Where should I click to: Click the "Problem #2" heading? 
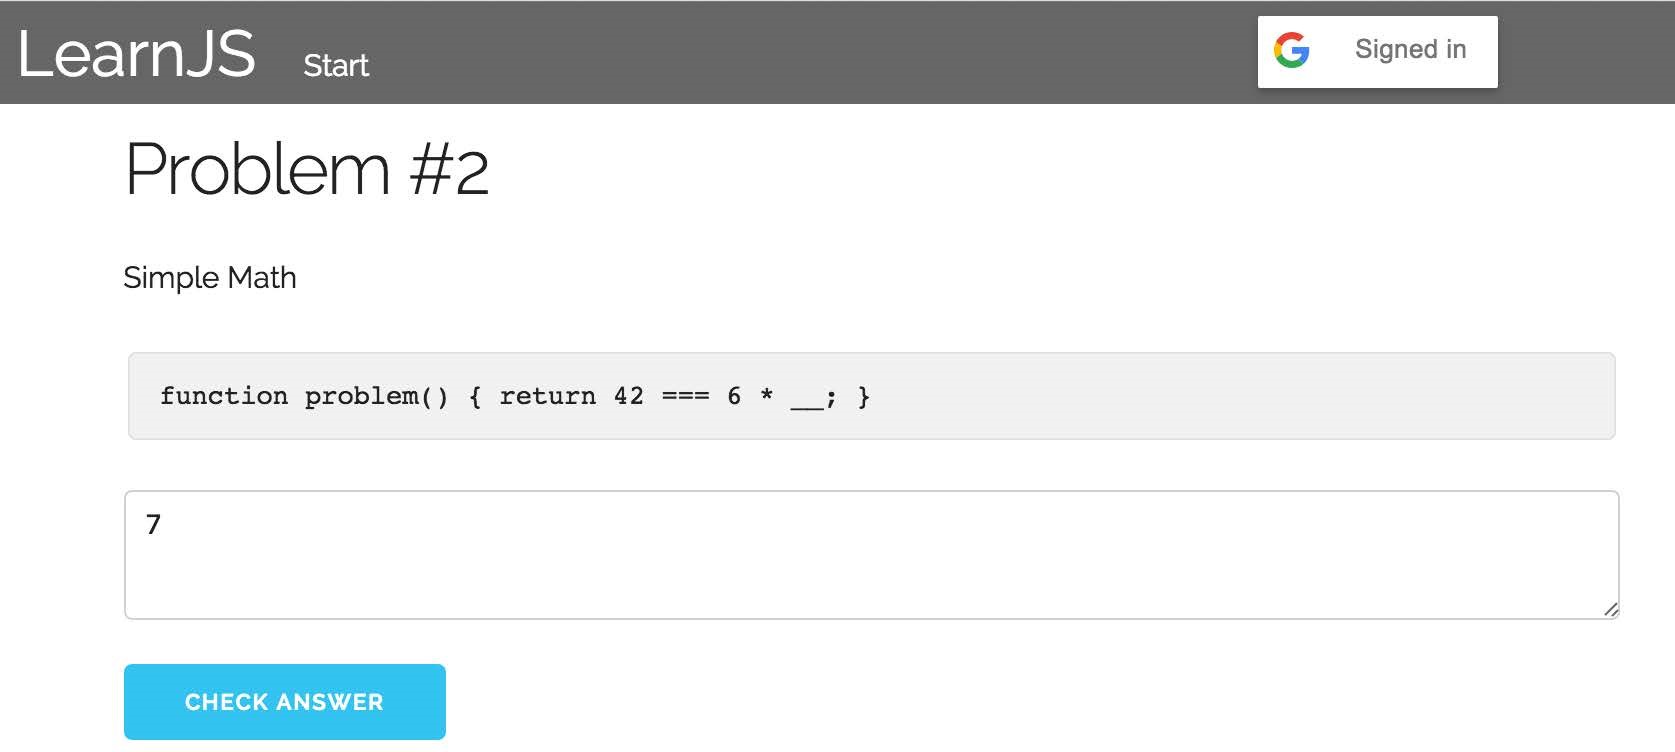point(307,169)
